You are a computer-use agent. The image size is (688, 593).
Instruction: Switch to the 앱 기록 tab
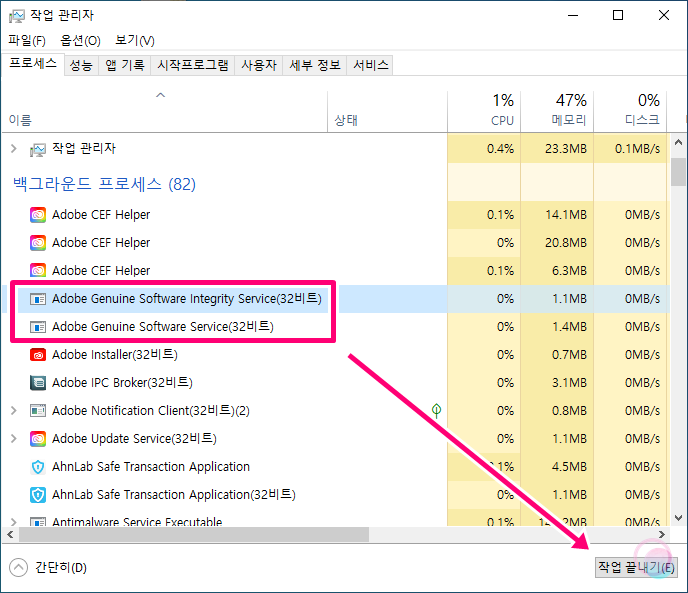point(125,65)
